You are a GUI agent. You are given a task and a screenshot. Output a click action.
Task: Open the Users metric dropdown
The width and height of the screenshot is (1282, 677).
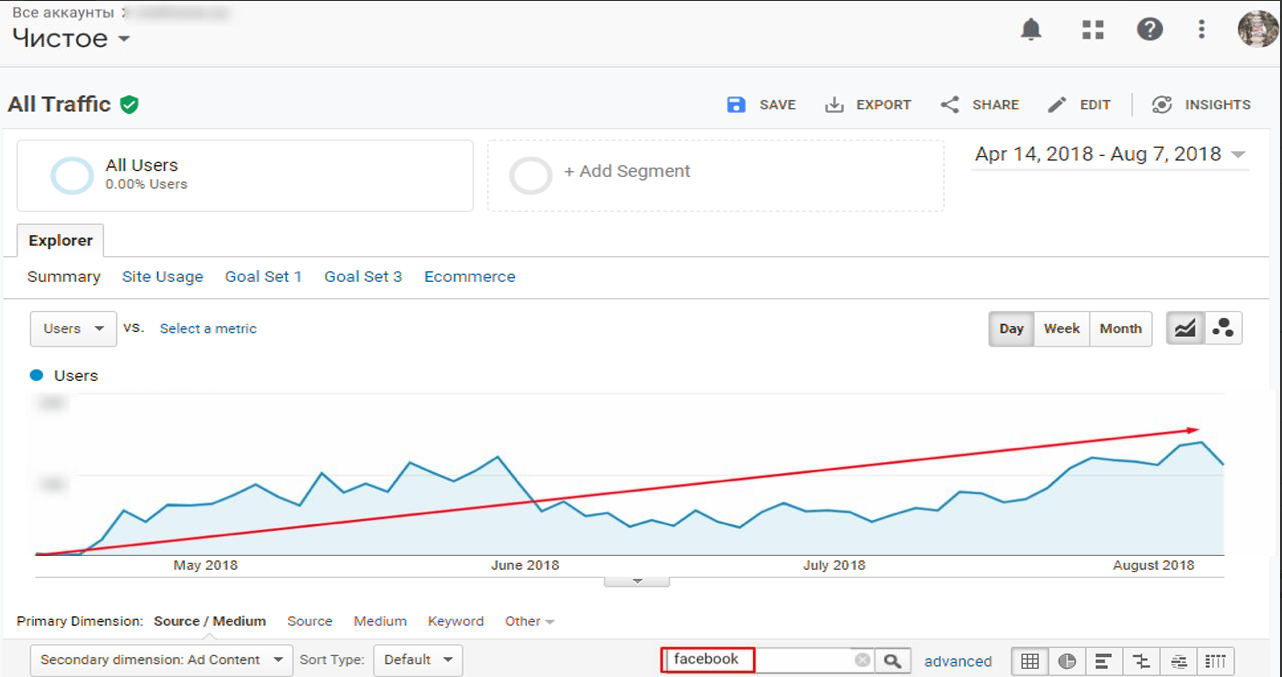pyautogui.click(x=74, y=329)
